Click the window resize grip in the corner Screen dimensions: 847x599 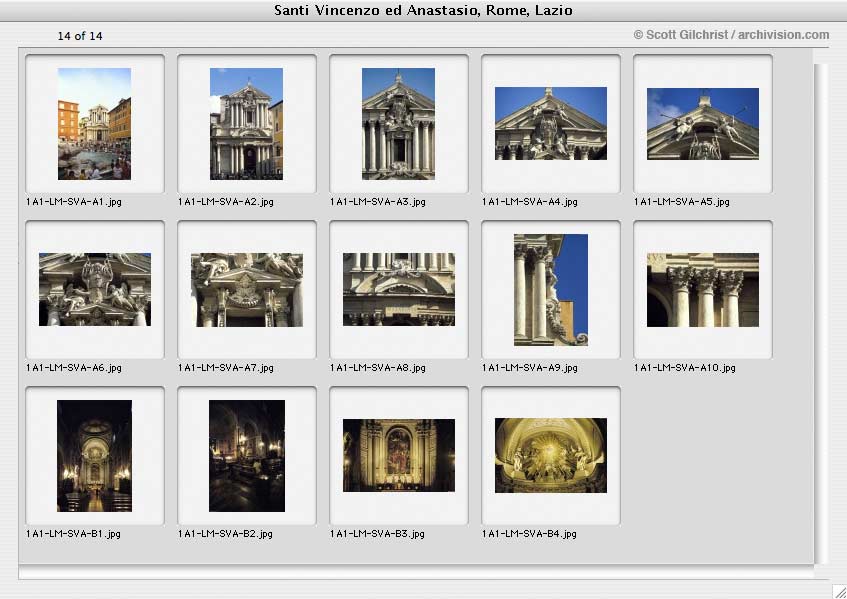839,591
